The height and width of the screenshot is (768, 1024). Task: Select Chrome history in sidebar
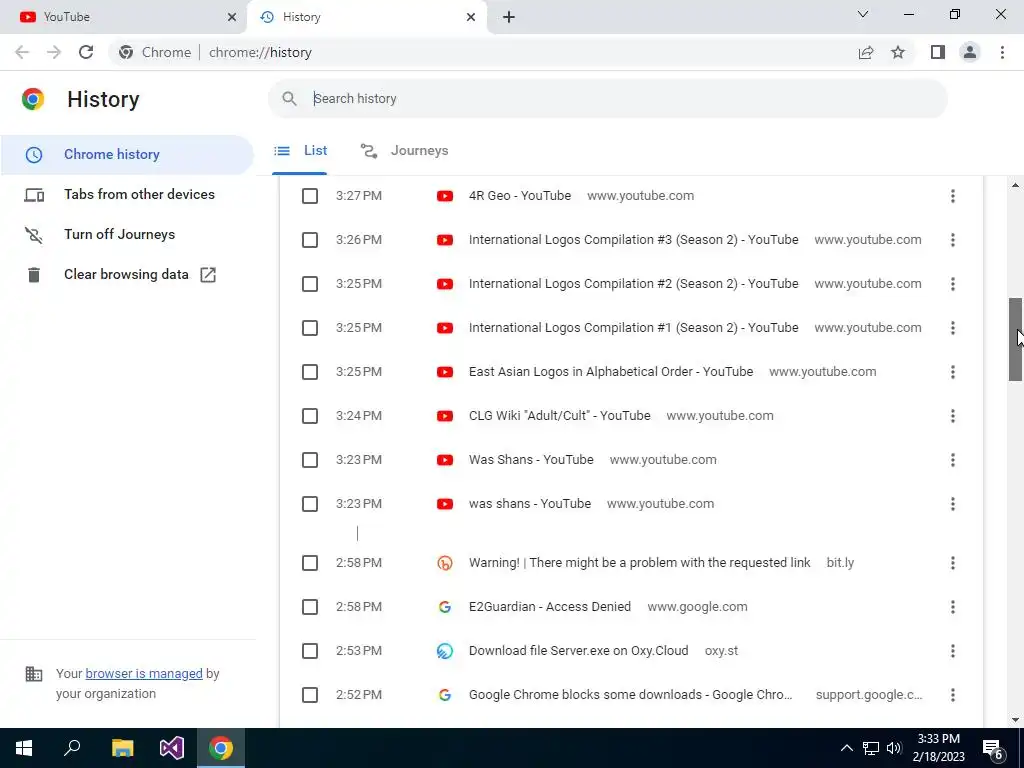pos(127,155)
